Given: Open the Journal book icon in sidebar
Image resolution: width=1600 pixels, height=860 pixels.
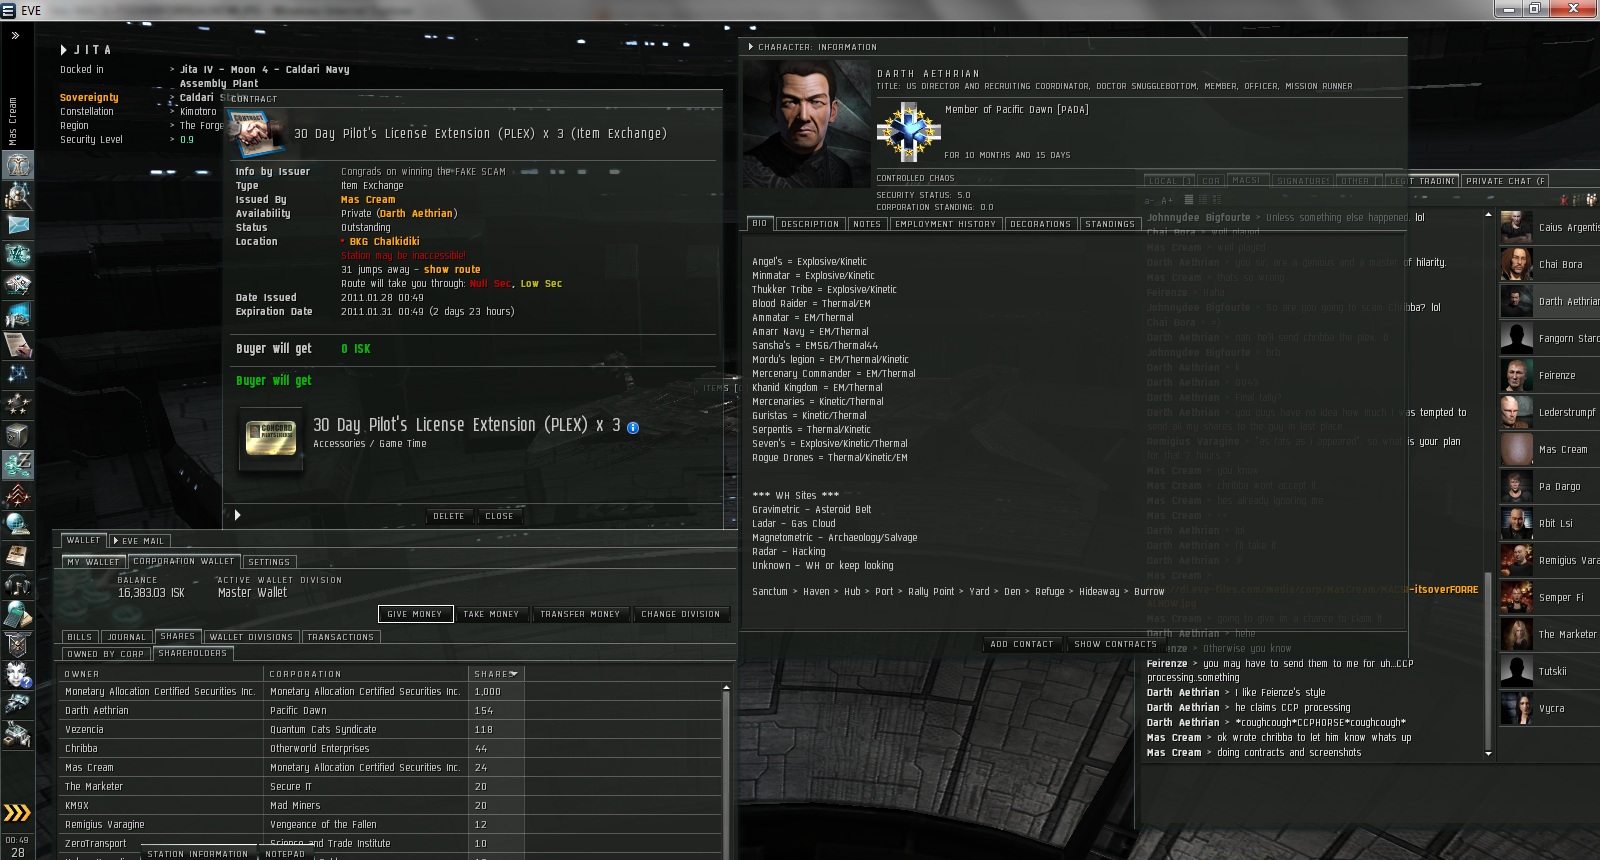Looking at the screenshot, I should (x=18, y=555).
